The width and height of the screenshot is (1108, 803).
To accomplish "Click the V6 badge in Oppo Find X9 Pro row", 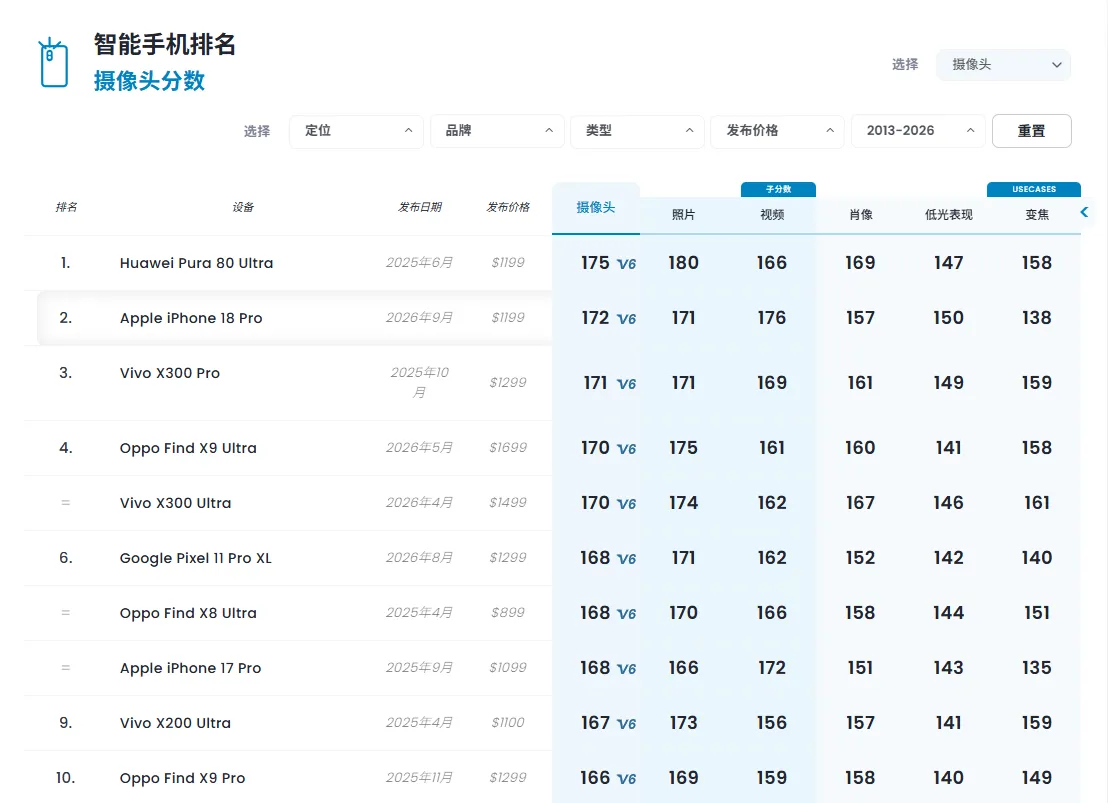I will (x=626, y=780).
